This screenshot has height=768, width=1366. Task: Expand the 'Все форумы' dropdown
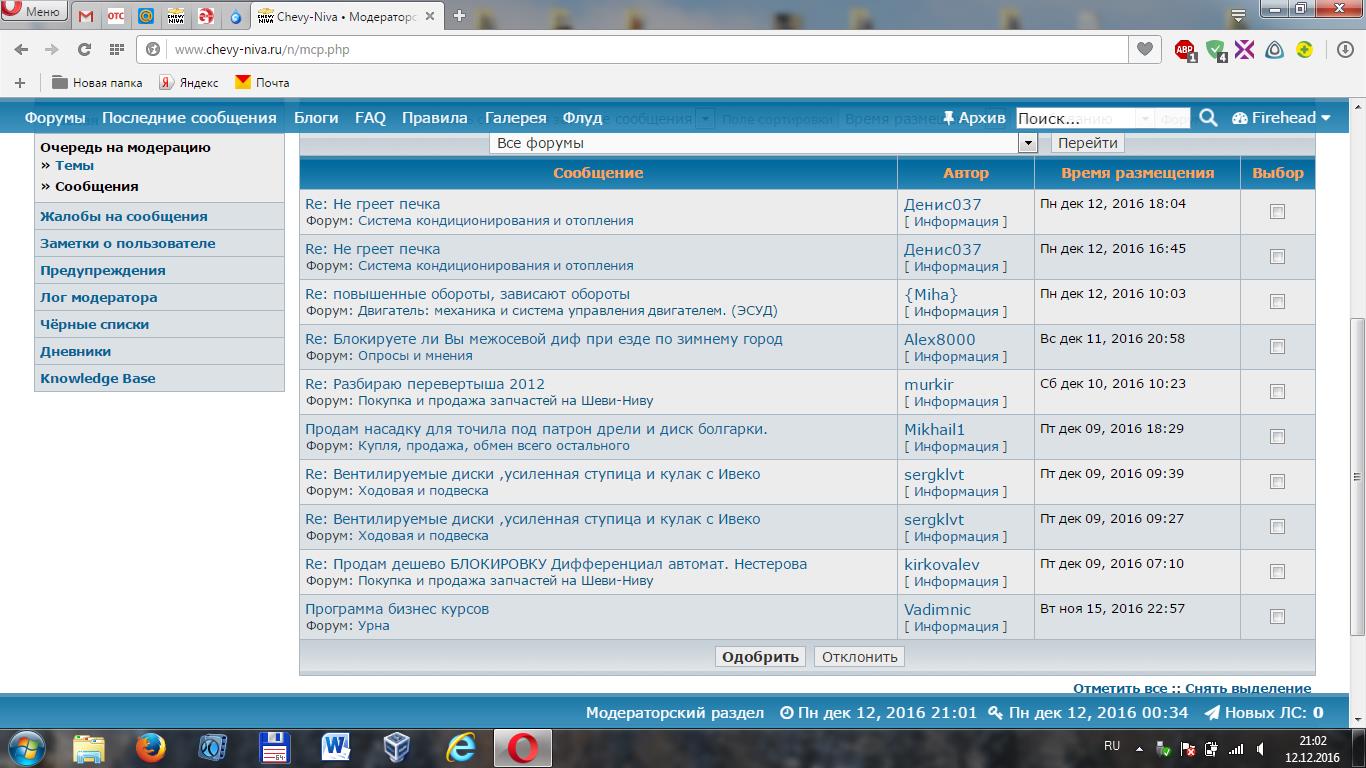[1027, 143]
